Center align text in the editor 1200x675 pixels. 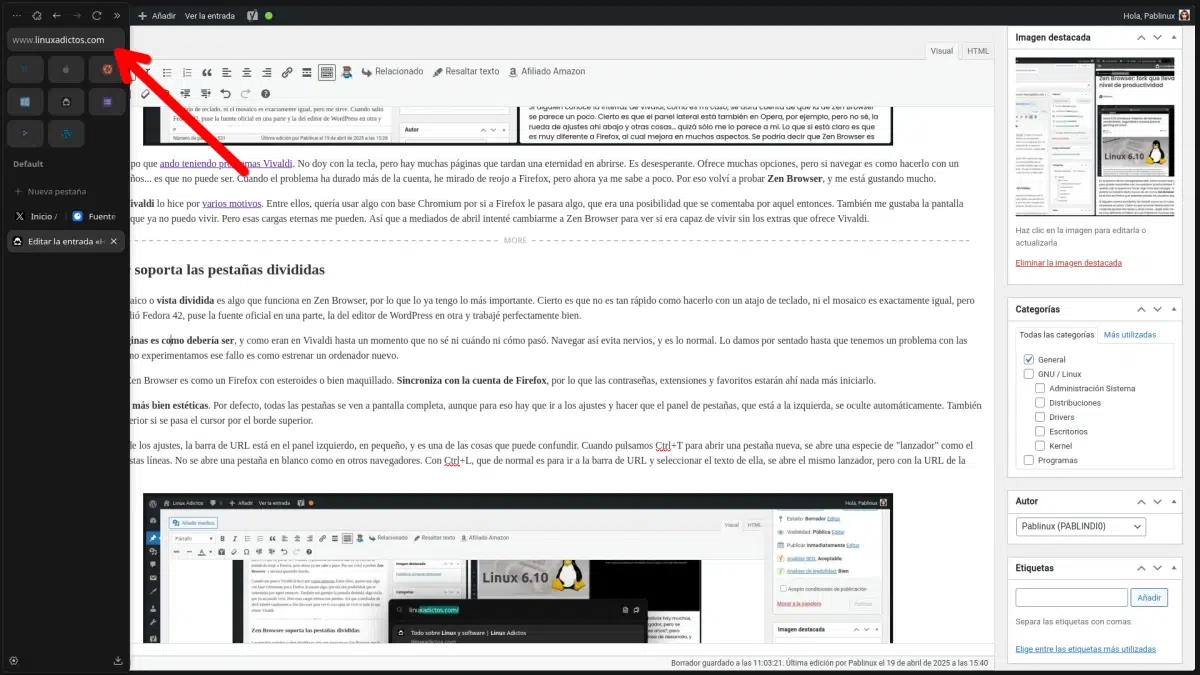pyautogui.click(x=247, y=73)
